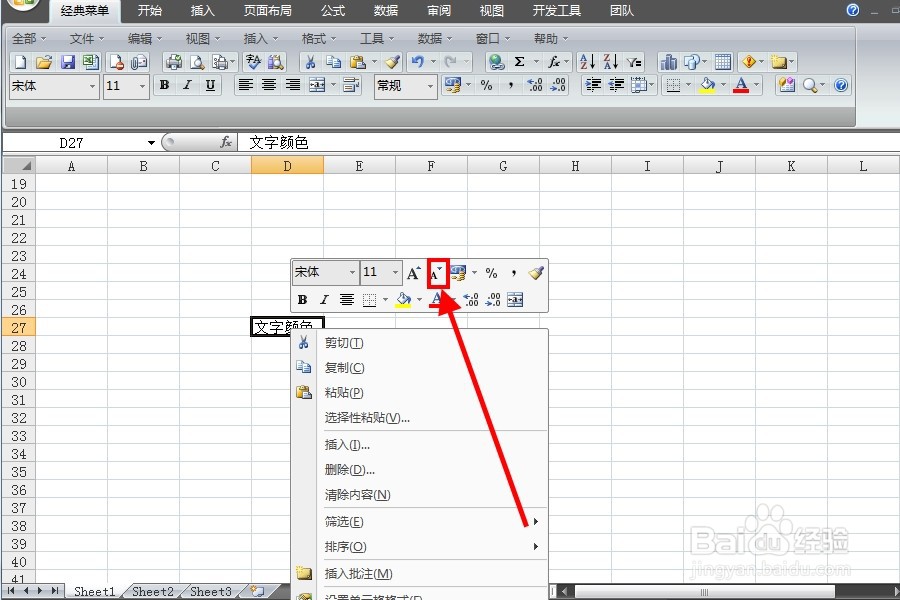This screenshot has height=600, width=900.
Task: Create a new blank workbook icon
Action: (x=20, y=62)
